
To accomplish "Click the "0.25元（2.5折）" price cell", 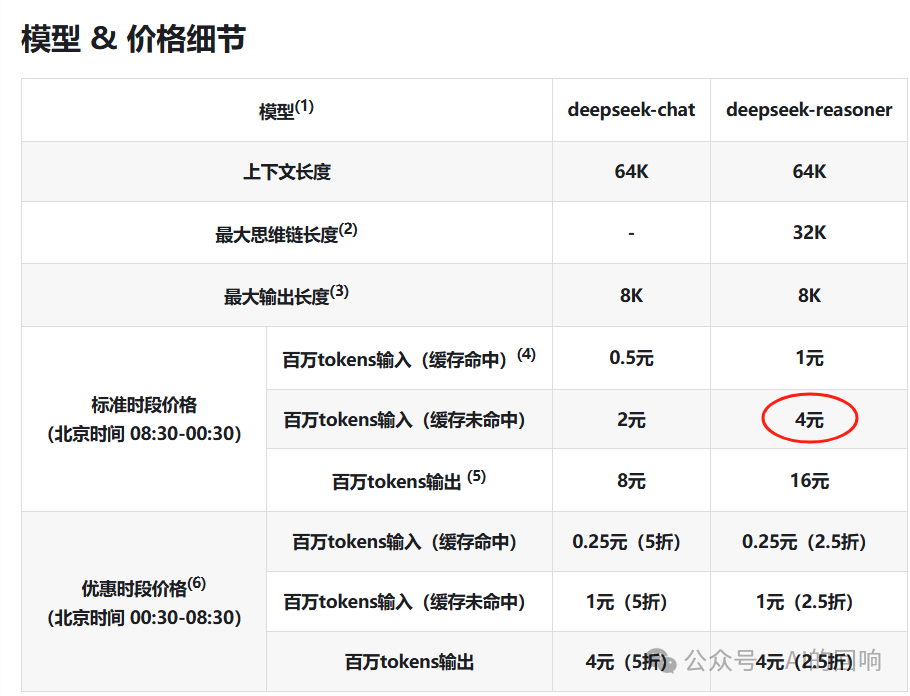I will coord(804,542).
